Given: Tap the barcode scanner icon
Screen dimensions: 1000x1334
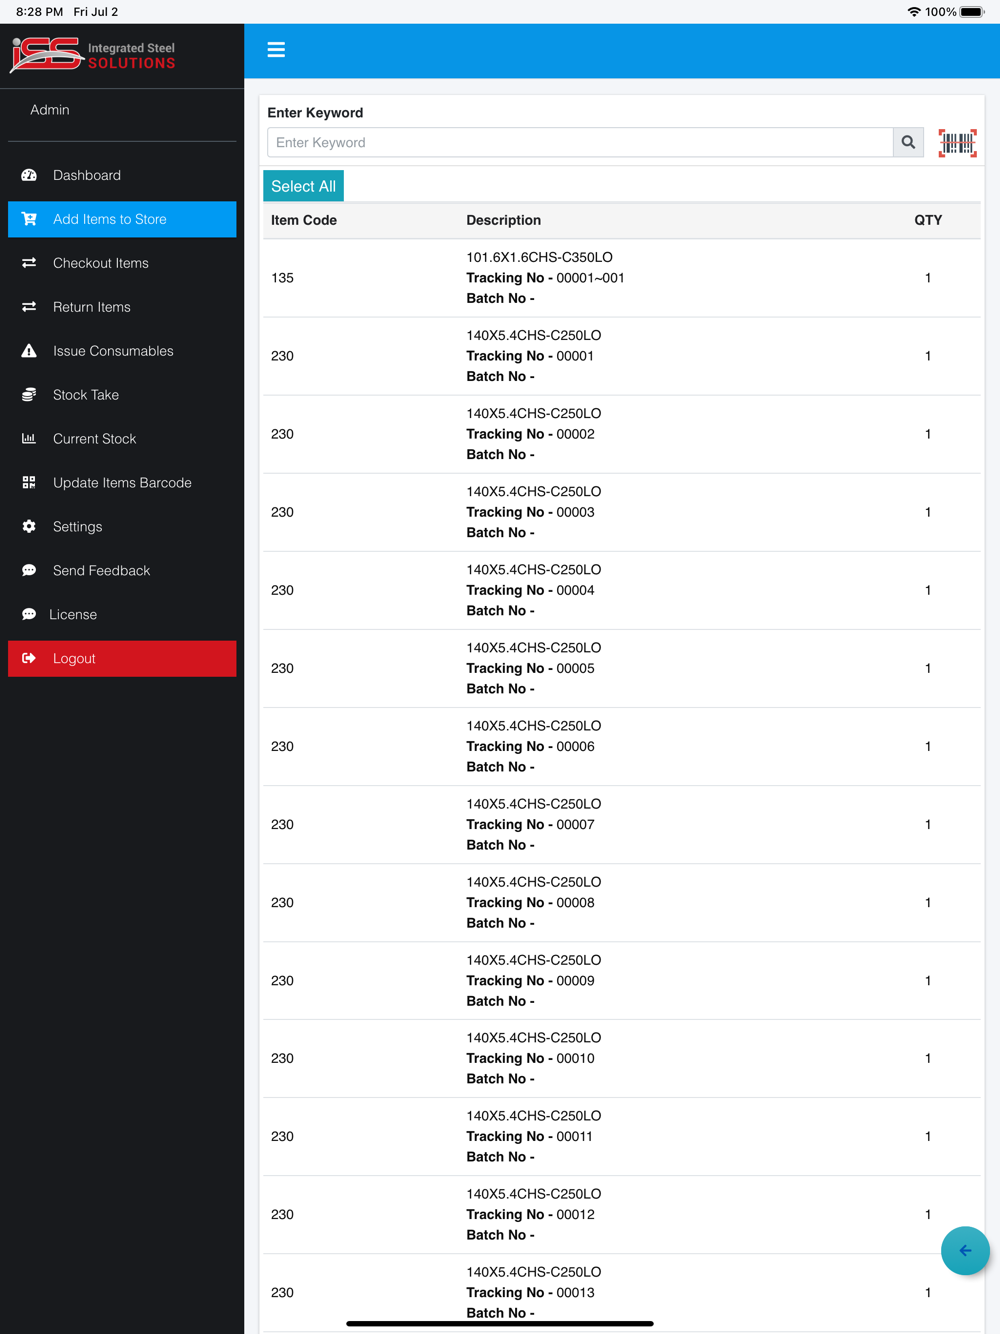Looking at the screenshot, I should [957, 143].
